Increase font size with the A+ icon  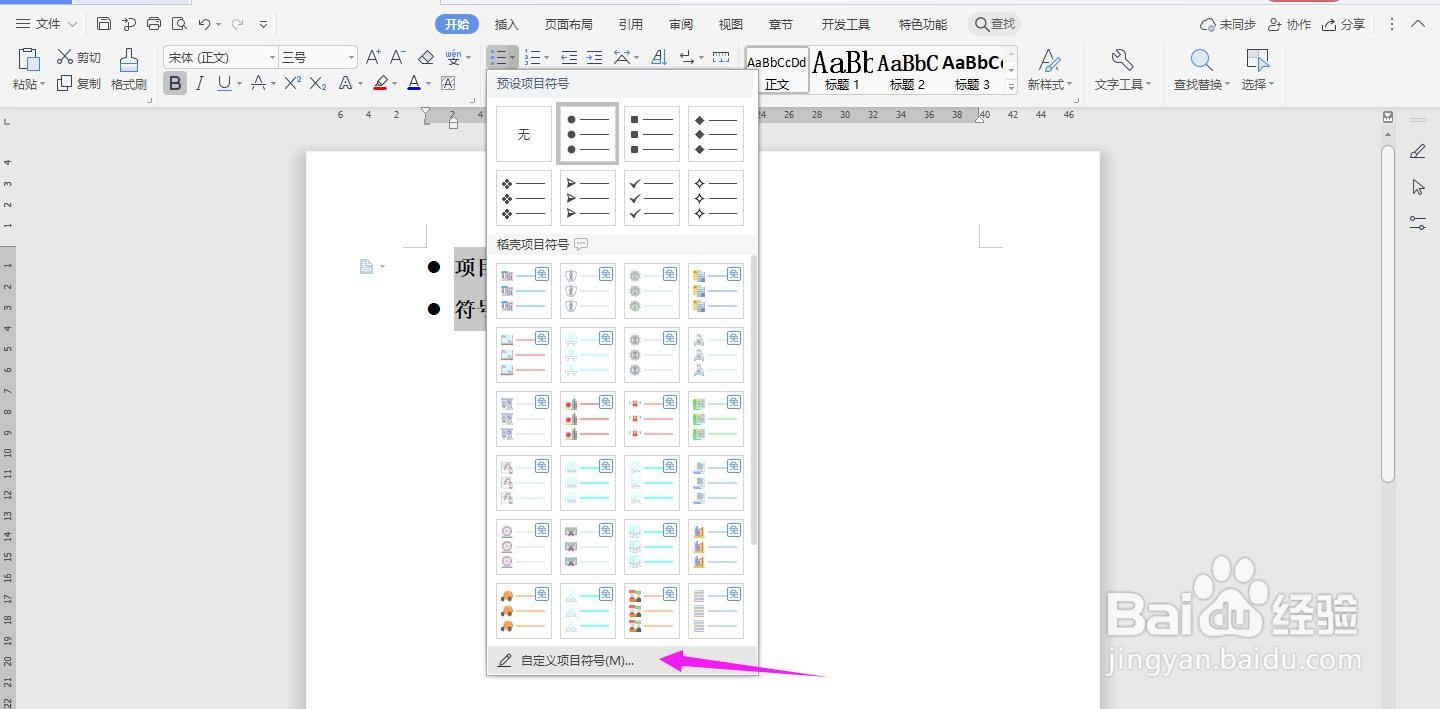tap(373, 57)
